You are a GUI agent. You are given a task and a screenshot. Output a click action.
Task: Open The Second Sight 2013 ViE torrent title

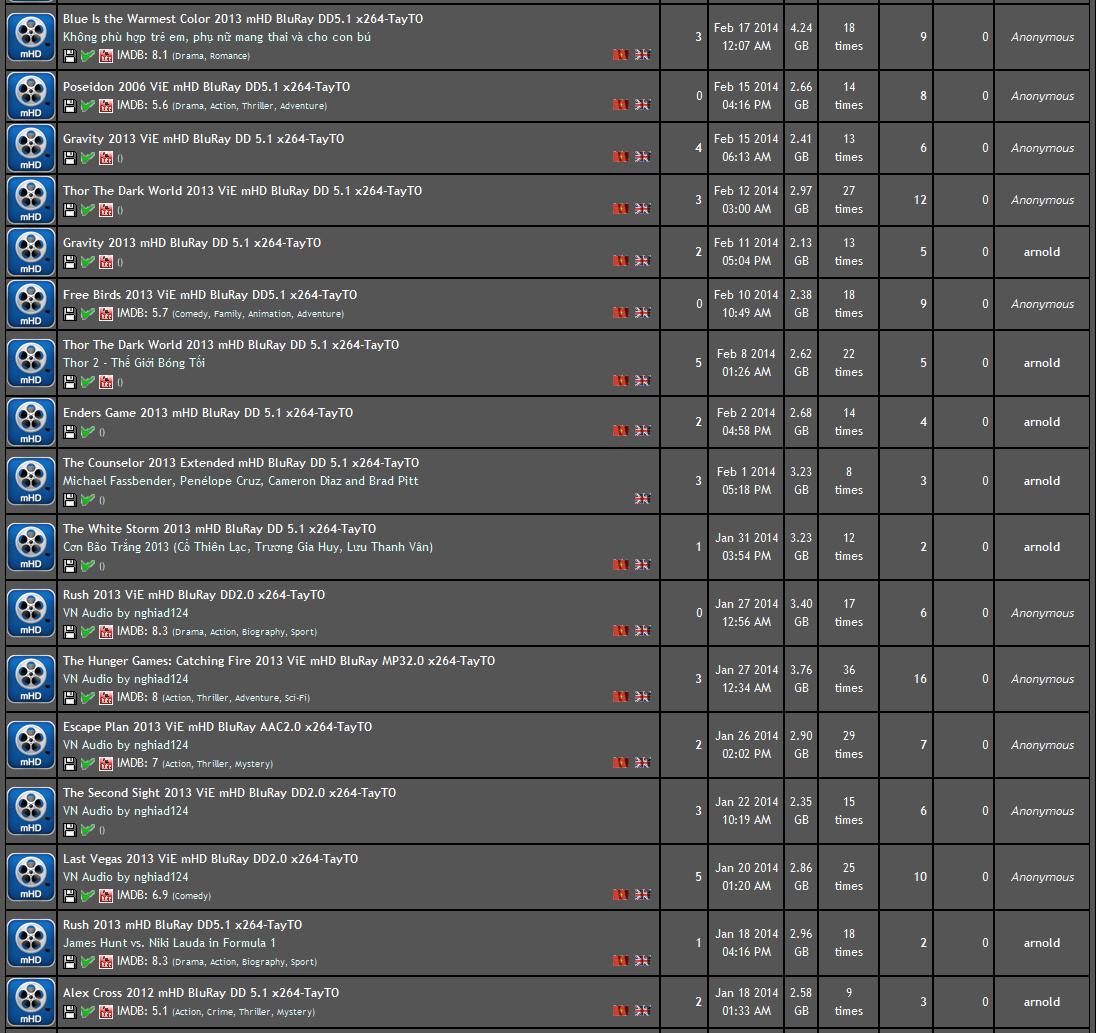coord(229,793)
